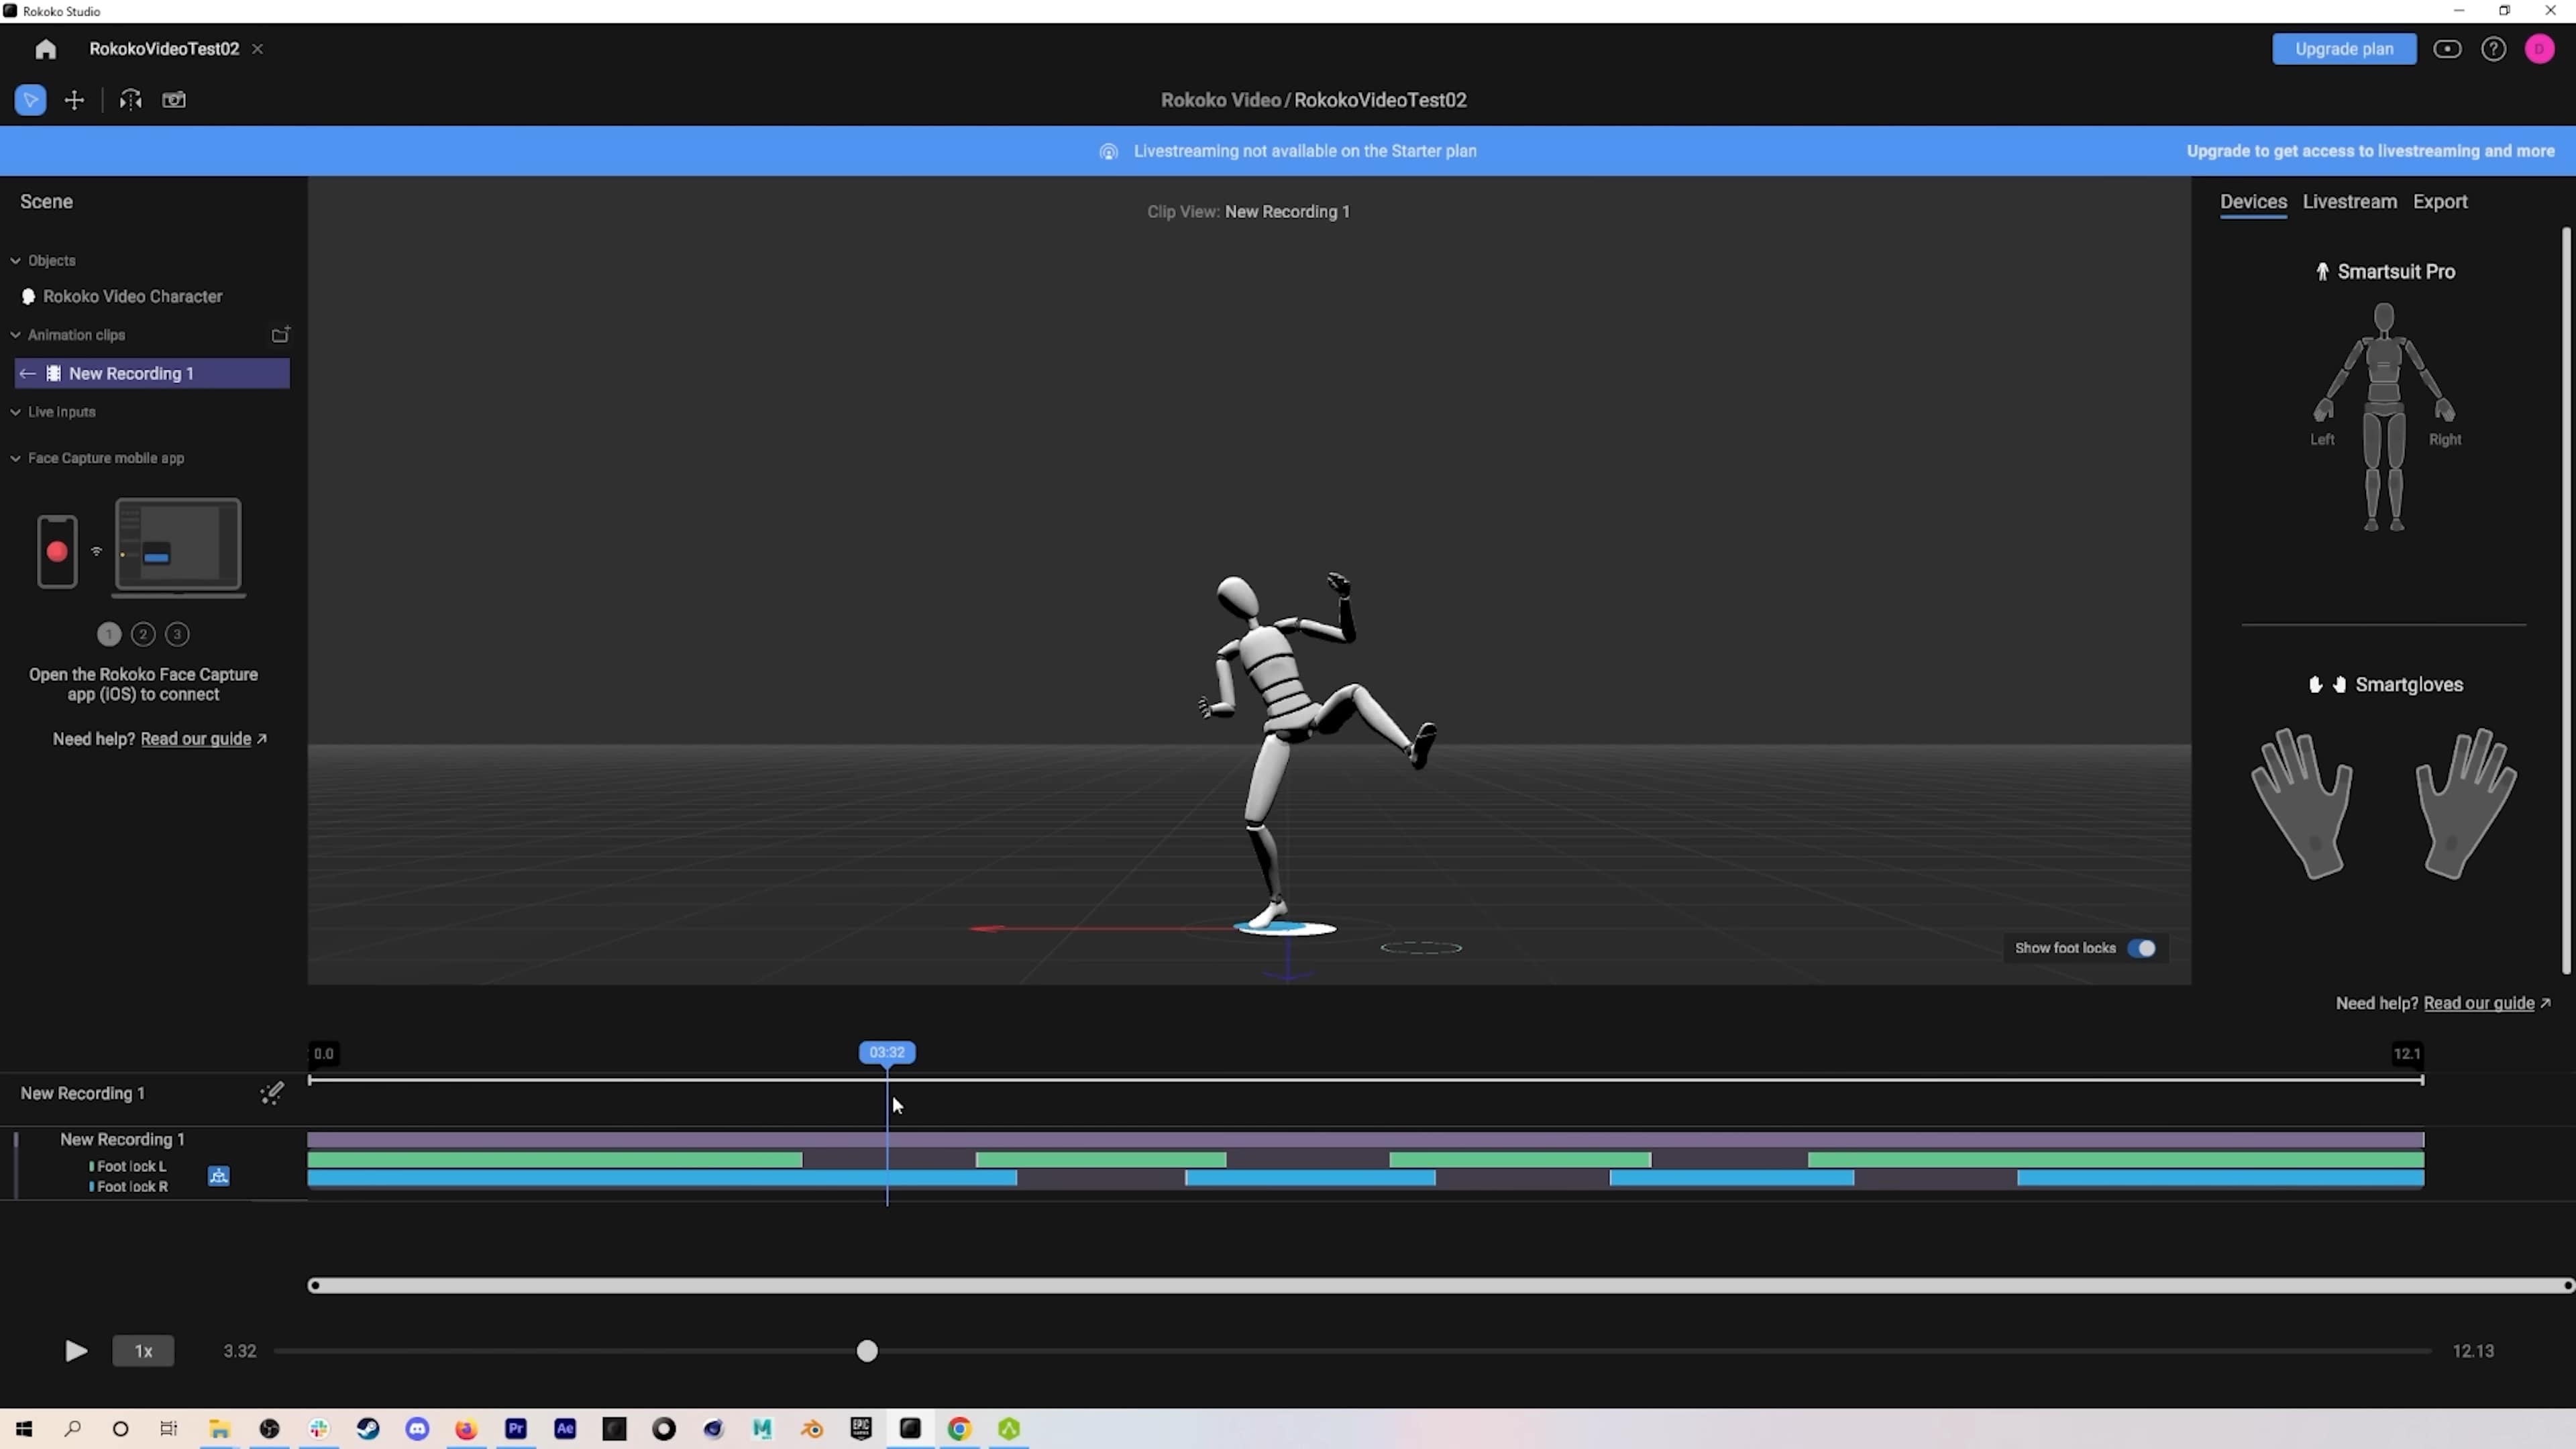Open the Read our guide link
The width and height of the screenshot is (2576, 1449).
196,739
